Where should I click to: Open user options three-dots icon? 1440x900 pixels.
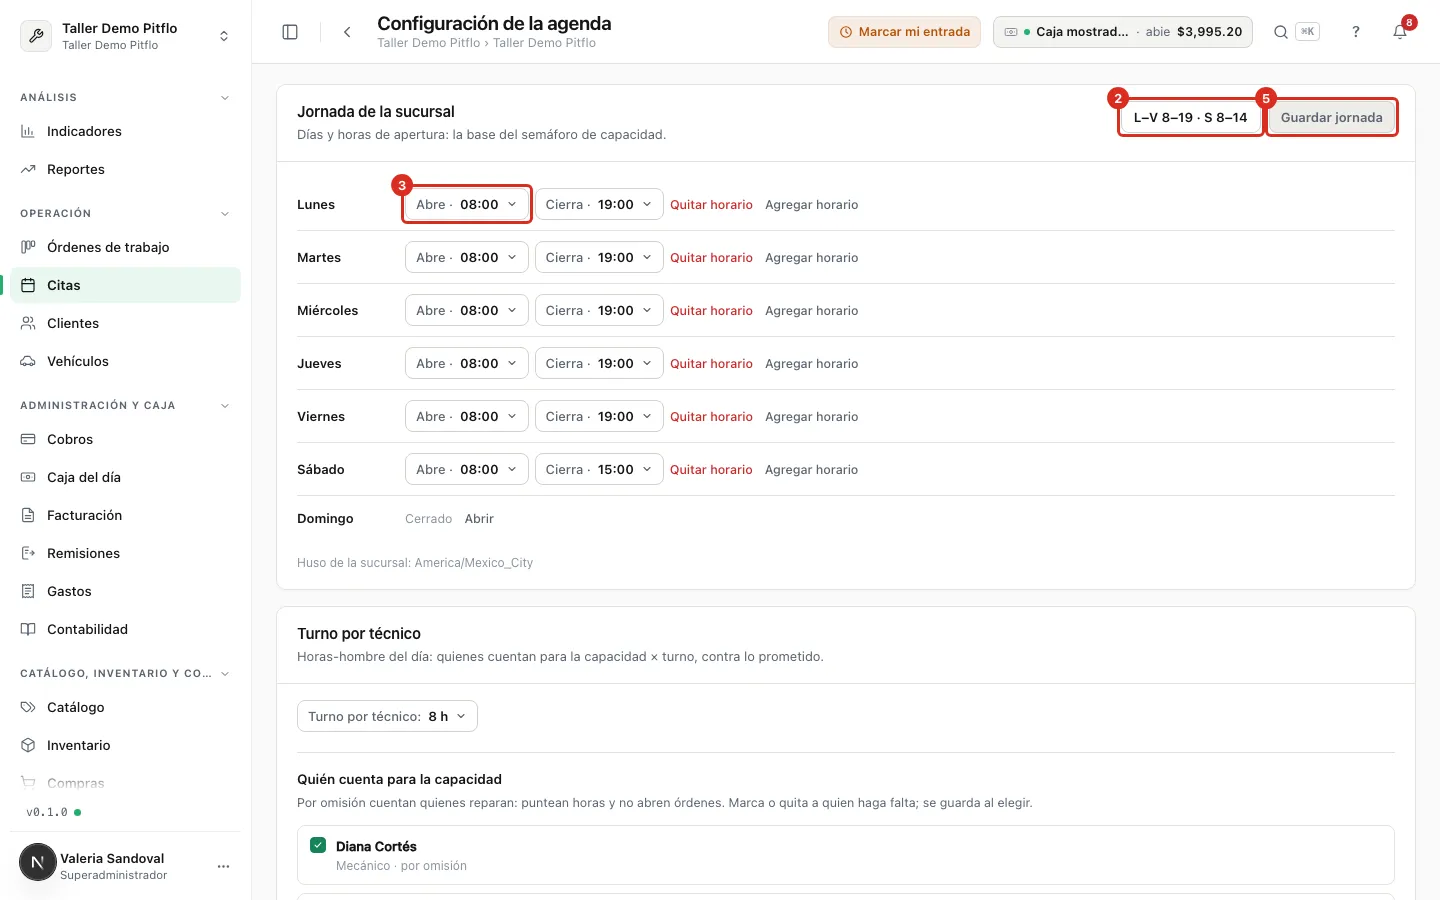[223, 866]
